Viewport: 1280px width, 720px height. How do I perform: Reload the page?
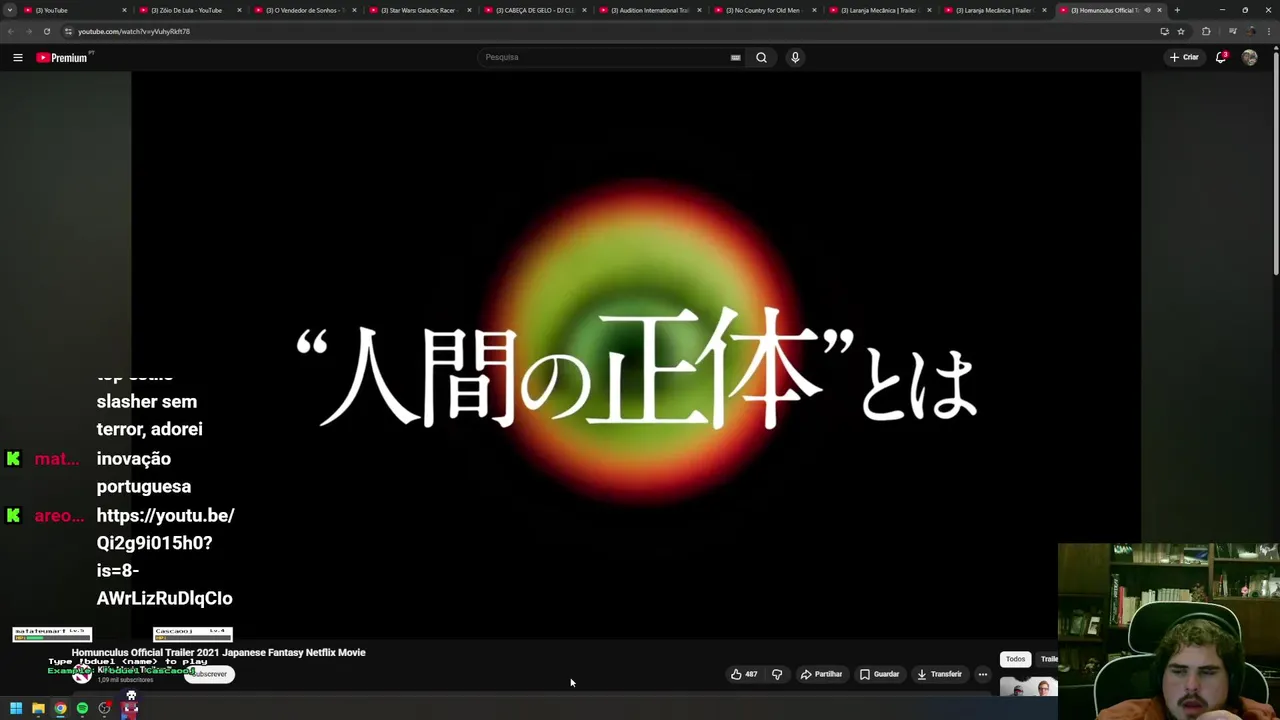pos(46,31)
